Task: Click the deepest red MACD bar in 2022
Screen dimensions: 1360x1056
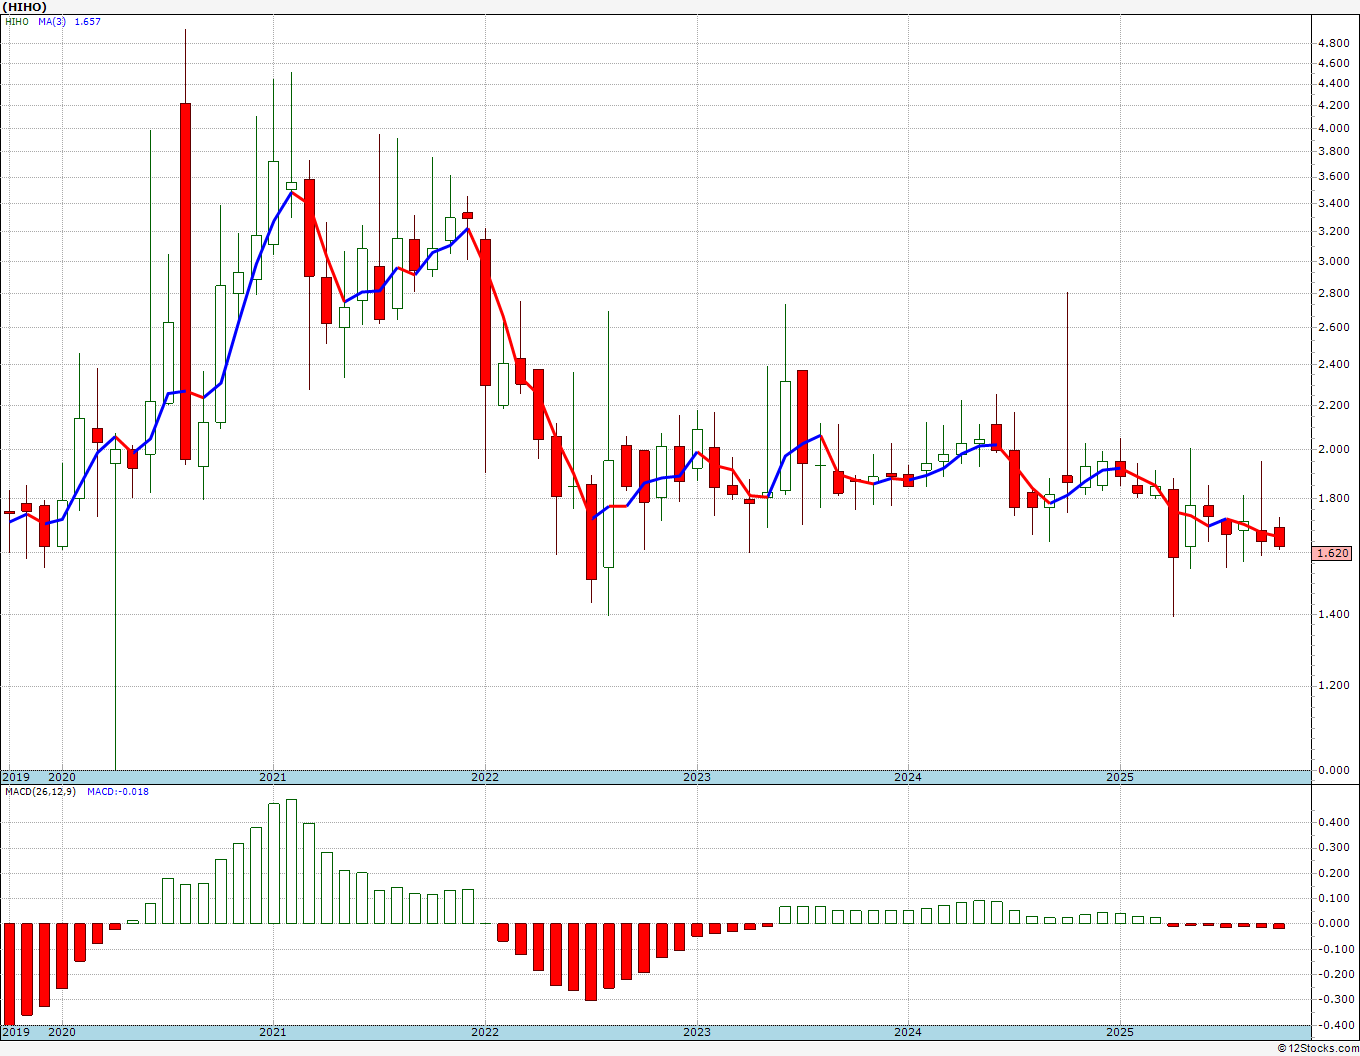Action: click(591, 962)
